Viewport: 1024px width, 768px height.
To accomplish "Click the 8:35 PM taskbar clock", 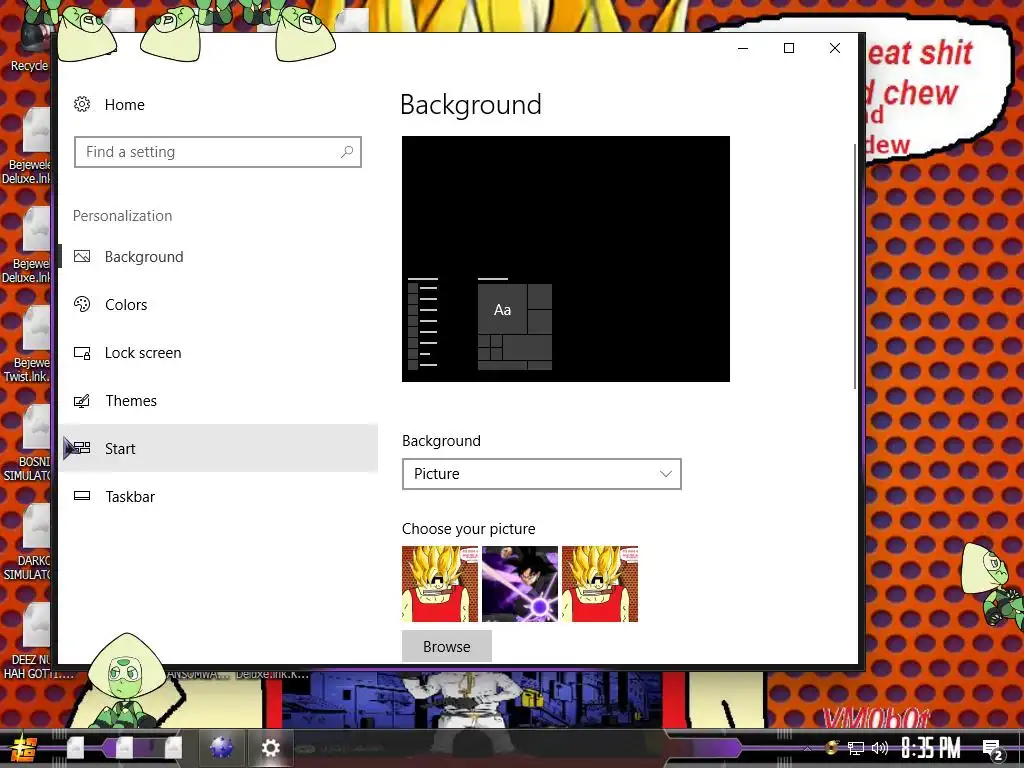I will 931,748.
